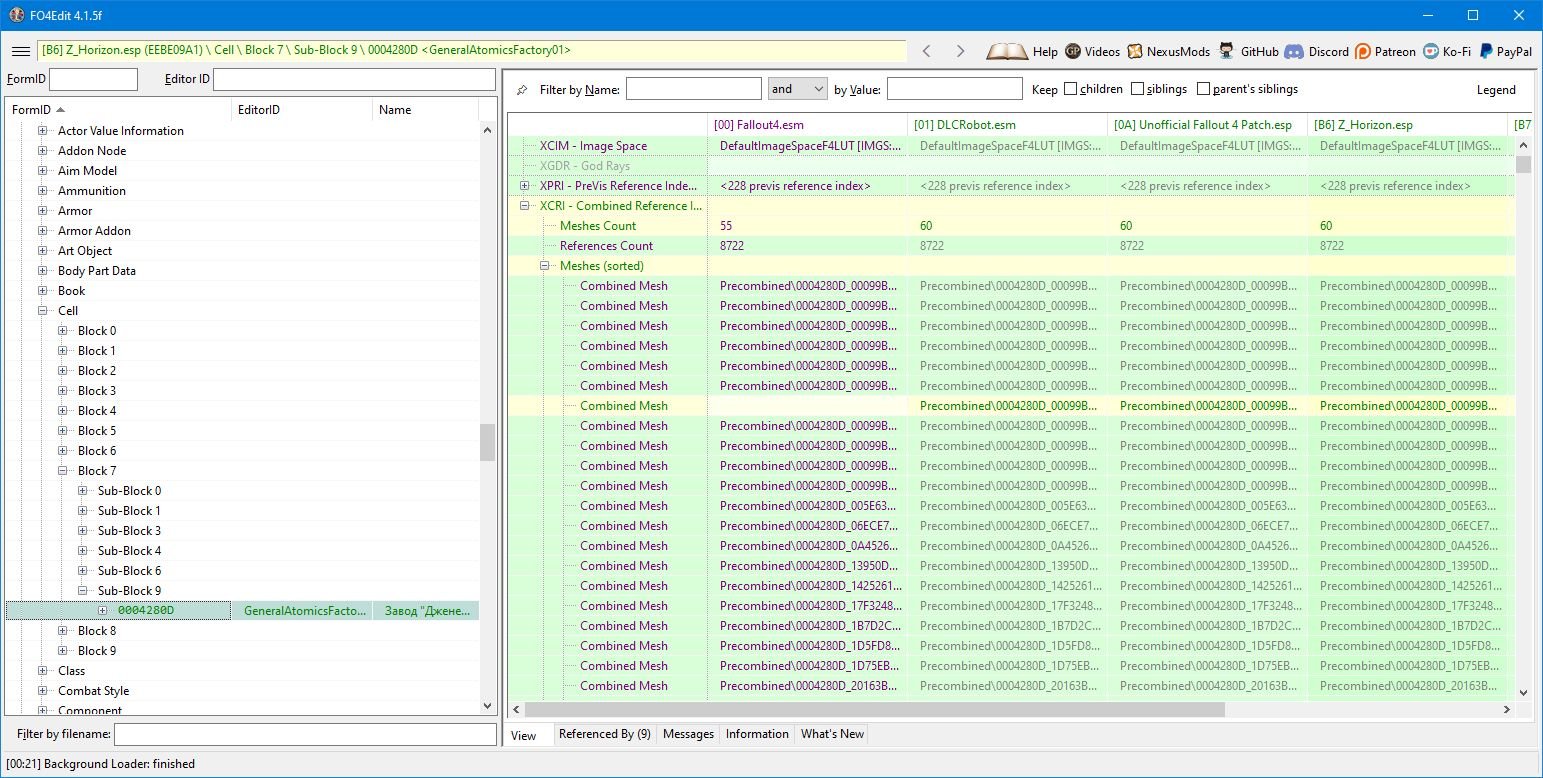Screen dimensions: 1543x778
Task: Click the Filter by filename input field
Action: tap(305, 735)
